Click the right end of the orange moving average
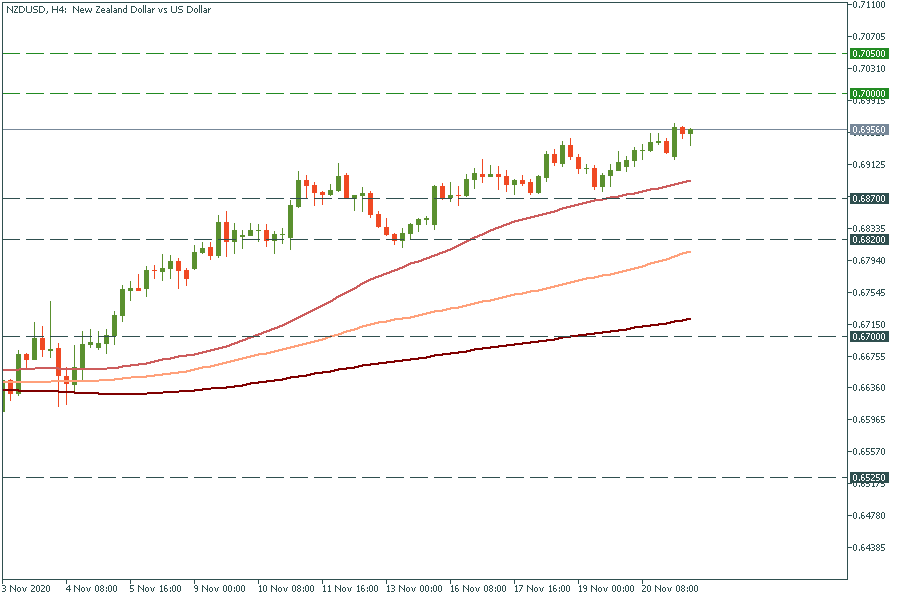 [x=689, y=252]
